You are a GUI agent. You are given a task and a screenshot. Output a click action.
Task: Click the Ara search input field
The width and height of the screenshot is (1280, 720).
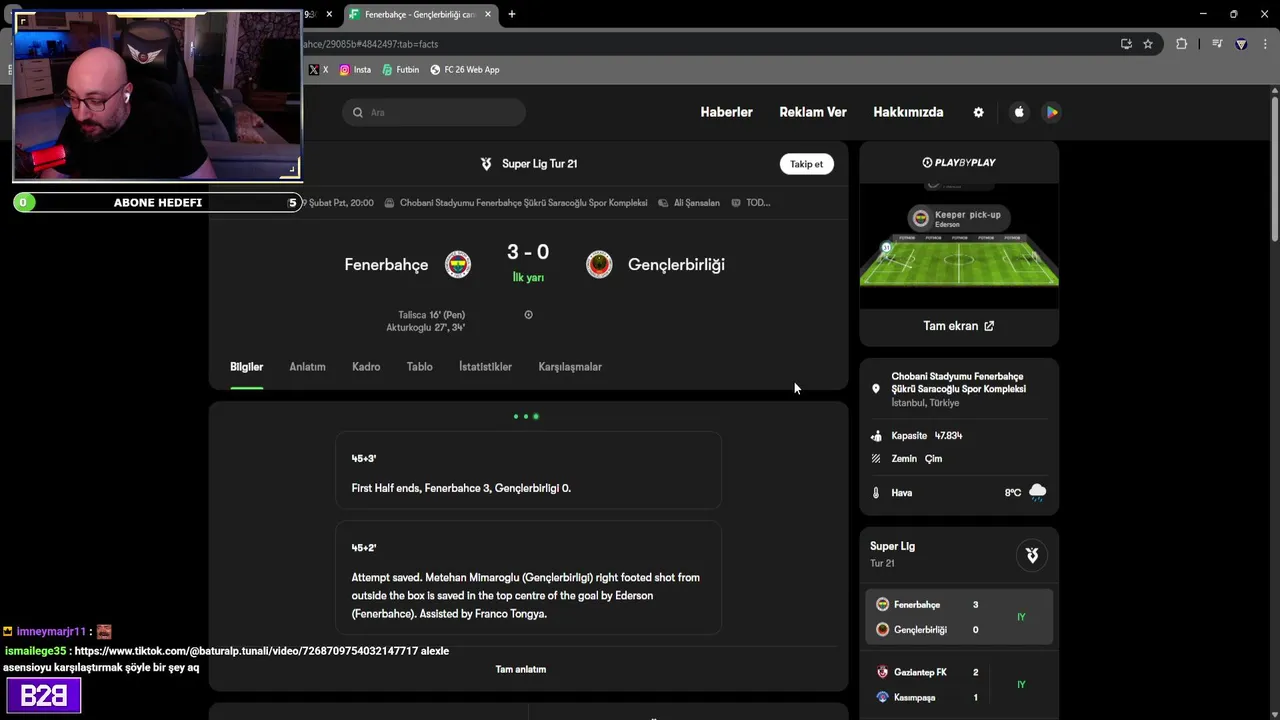click(x=434, y=112)
